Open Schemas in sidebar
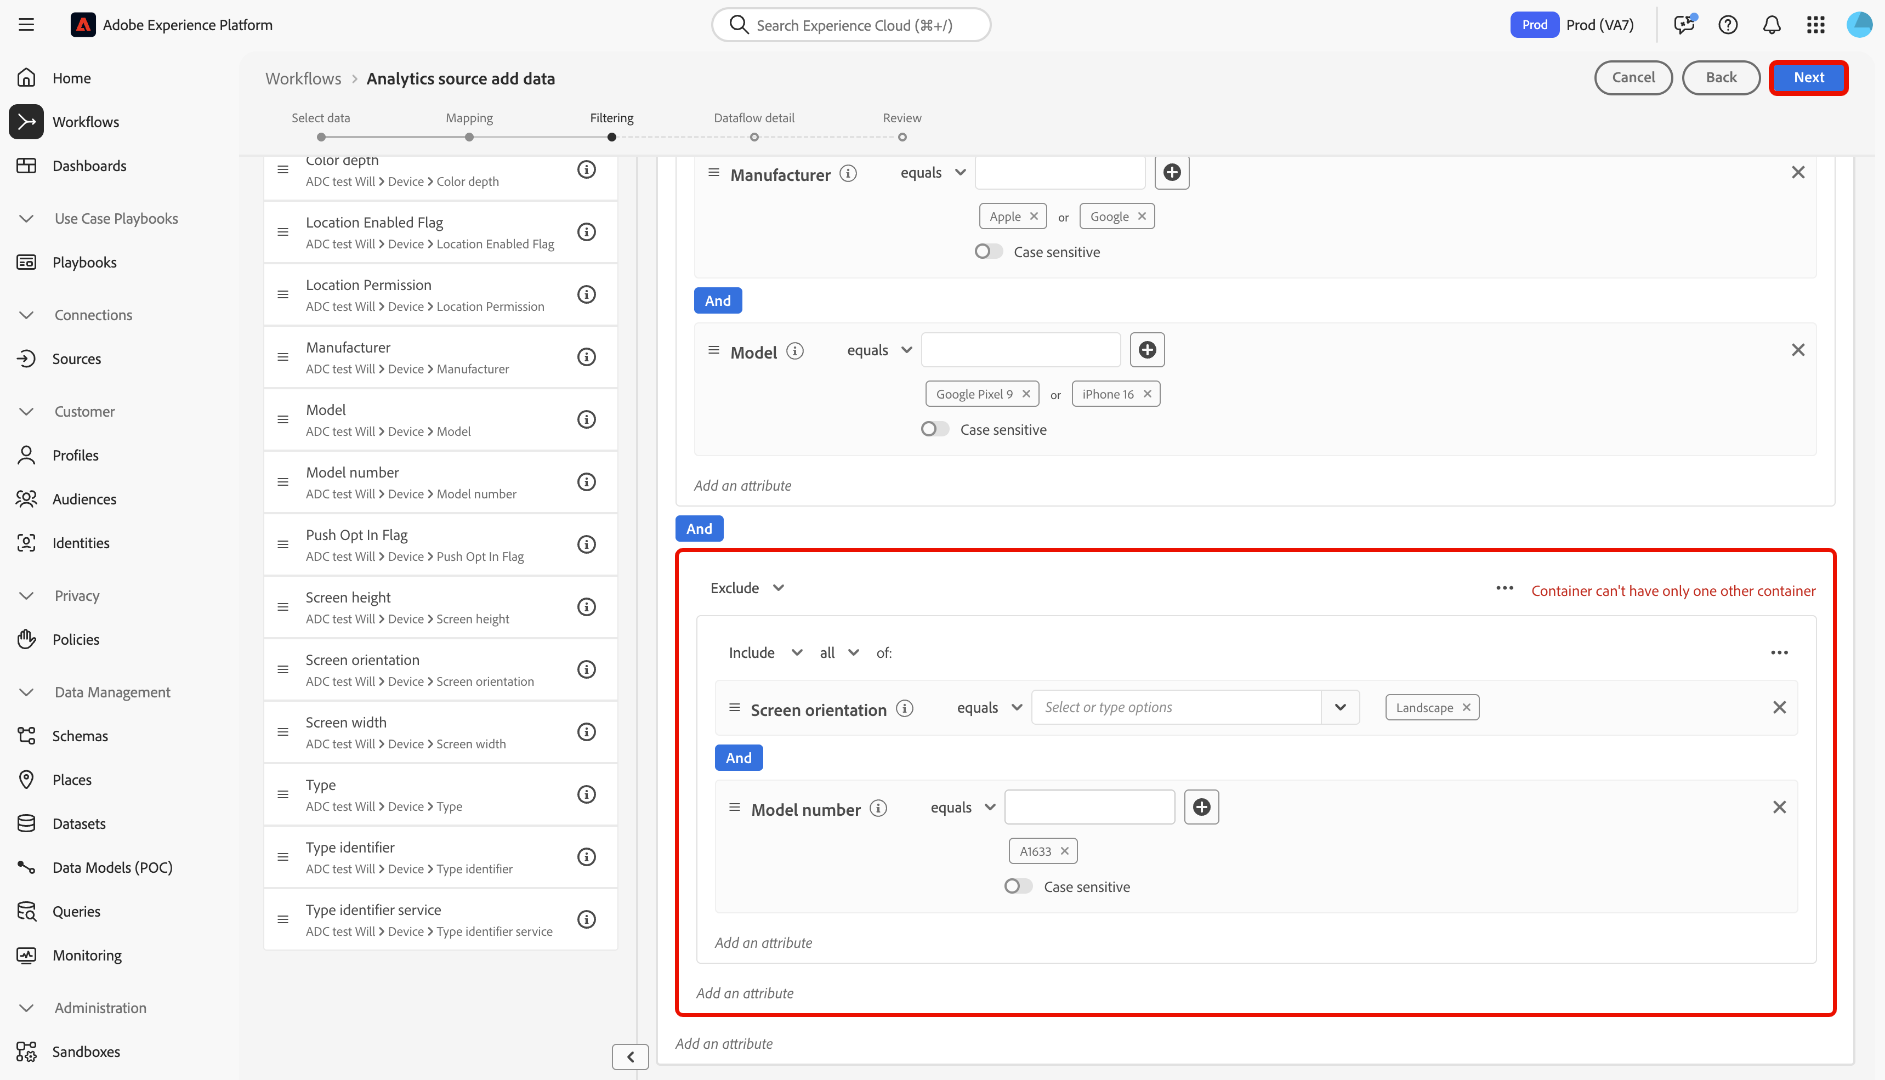The image size is (1885, 1080). [x=80, y=736]
